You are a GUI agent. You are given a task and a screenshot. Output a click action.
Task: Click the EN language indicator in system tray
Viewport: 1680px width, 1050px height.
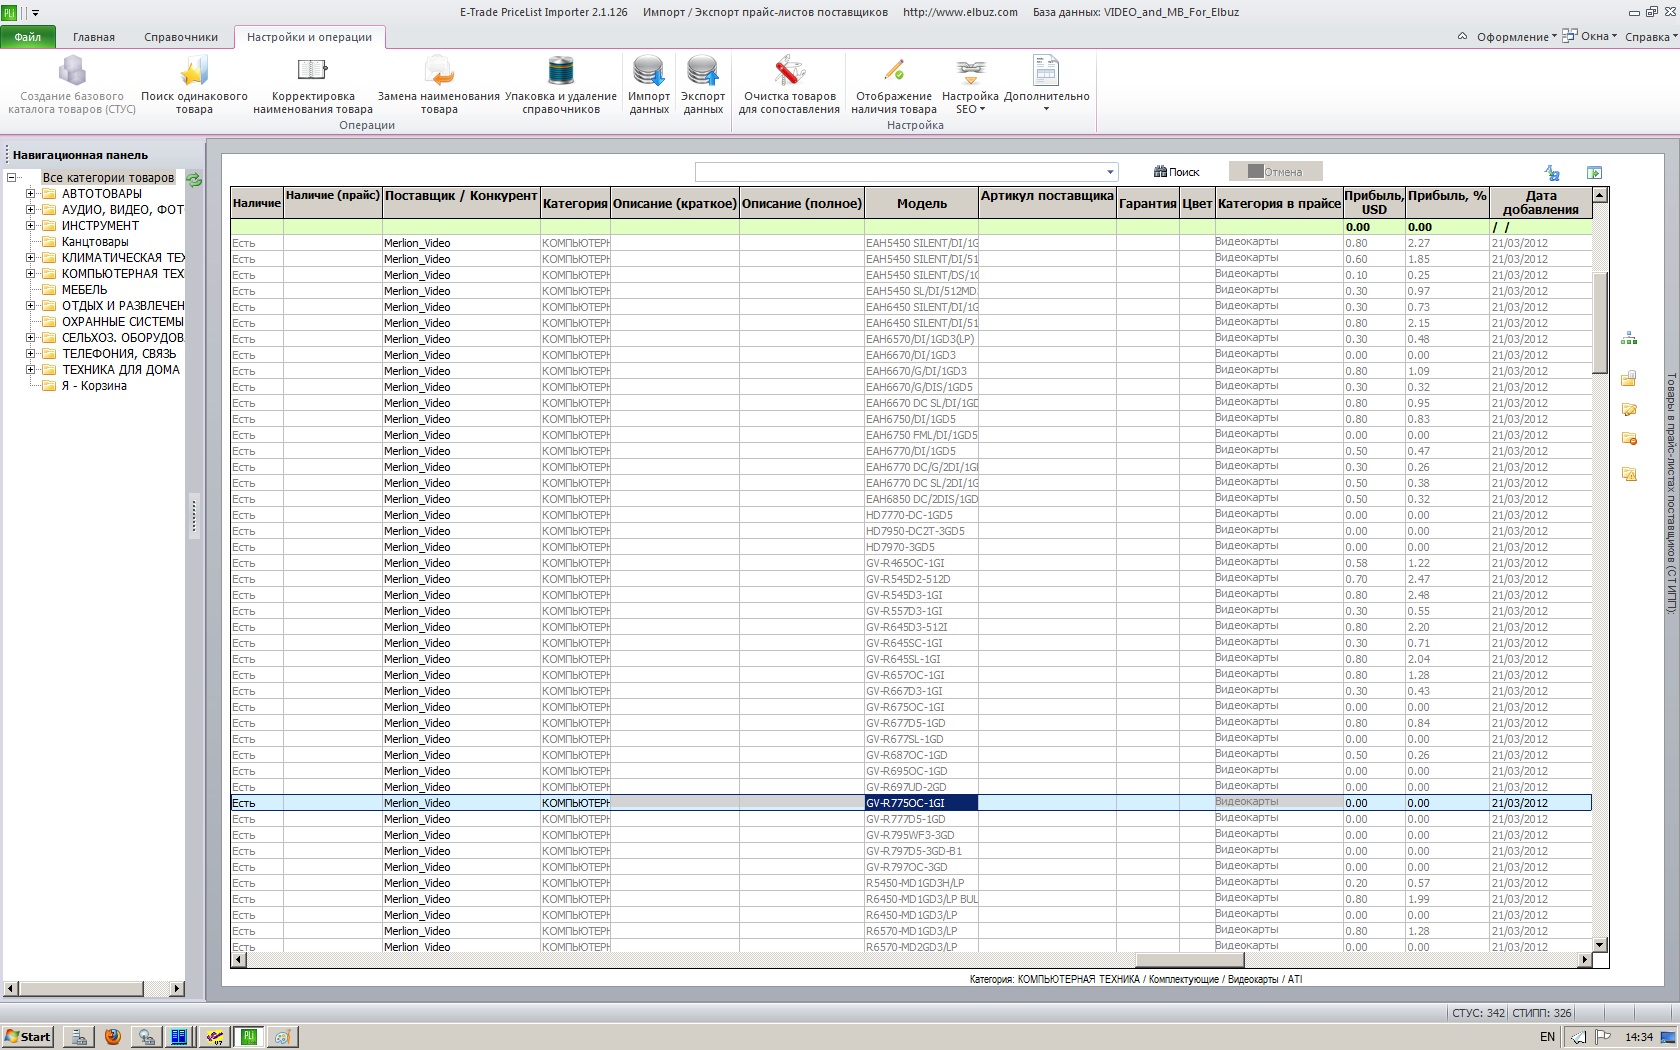coord(1547,1037)
